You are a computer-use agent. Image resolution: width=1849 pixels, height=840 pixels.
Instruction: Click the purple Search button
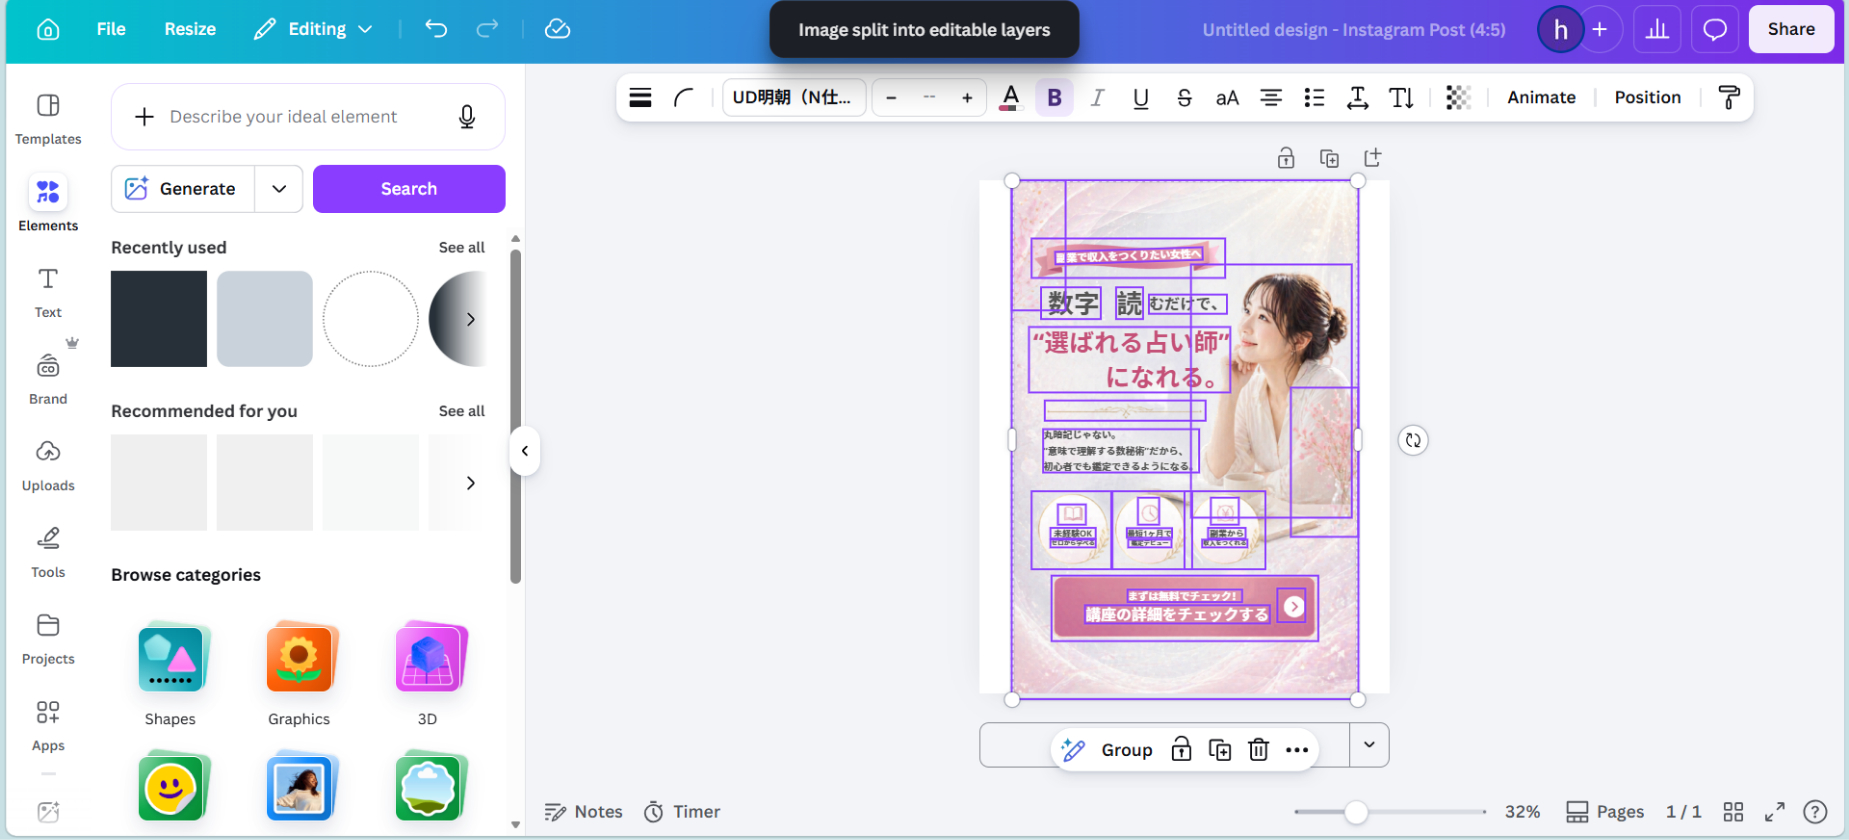pyautogui.click(x=409, y=189)
